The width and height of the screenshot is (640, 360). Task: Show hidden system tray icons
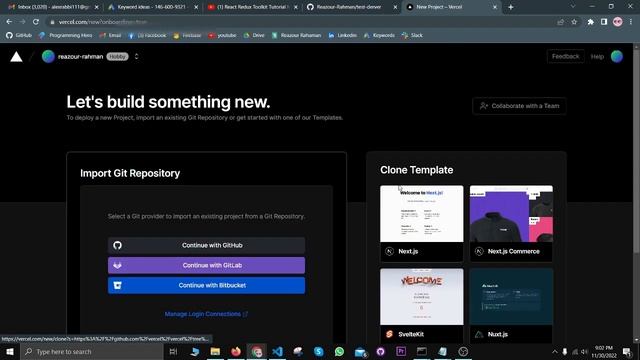coord(555,351)
